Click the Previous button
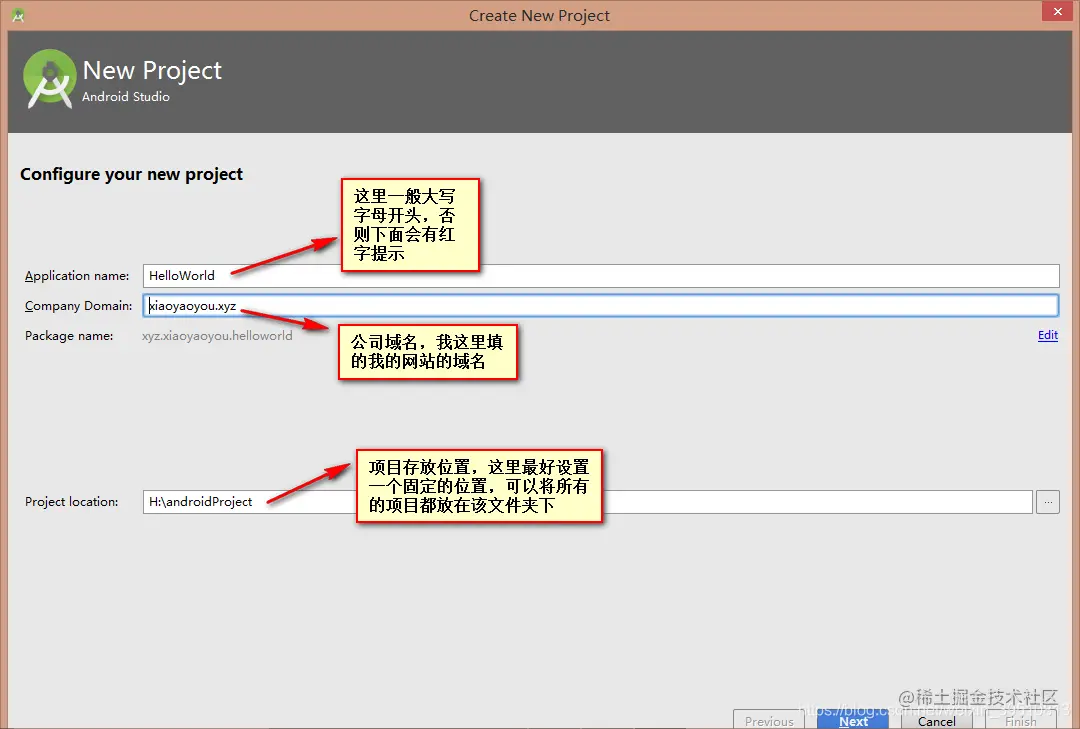The image size is (1080, 729). pos(769,720)
